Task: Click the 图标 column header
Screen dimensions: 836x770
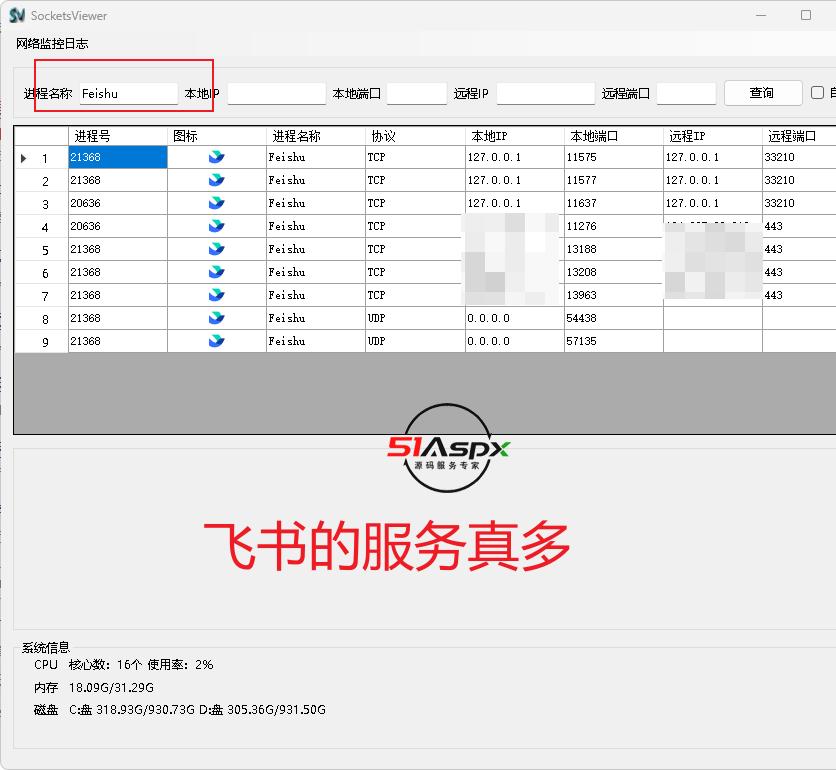Action: [217, 136]
